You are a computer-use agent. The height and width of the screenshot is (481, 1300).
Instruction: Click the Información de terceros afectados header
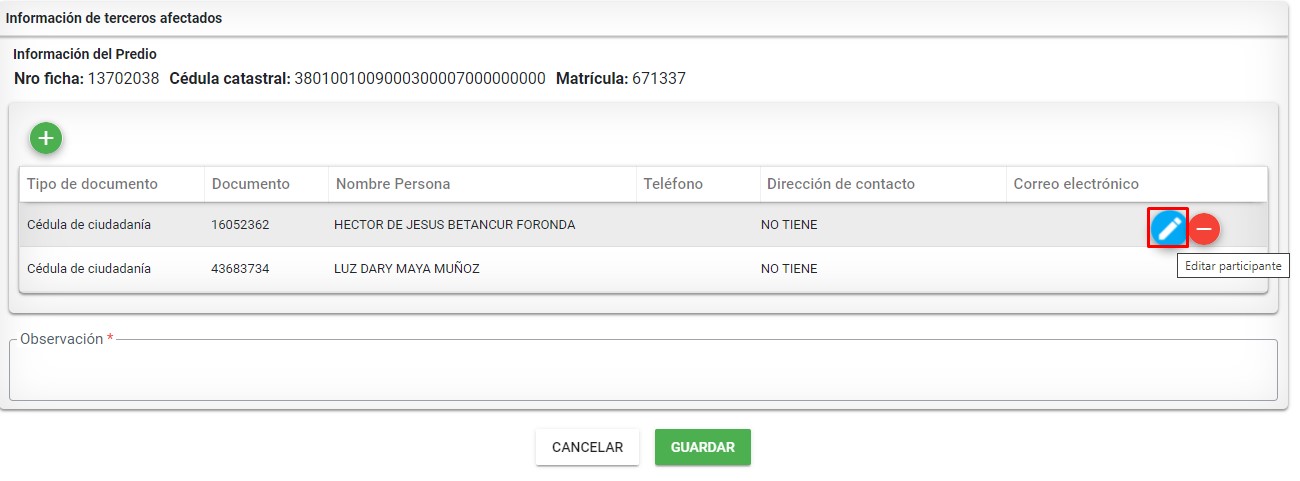114,18
